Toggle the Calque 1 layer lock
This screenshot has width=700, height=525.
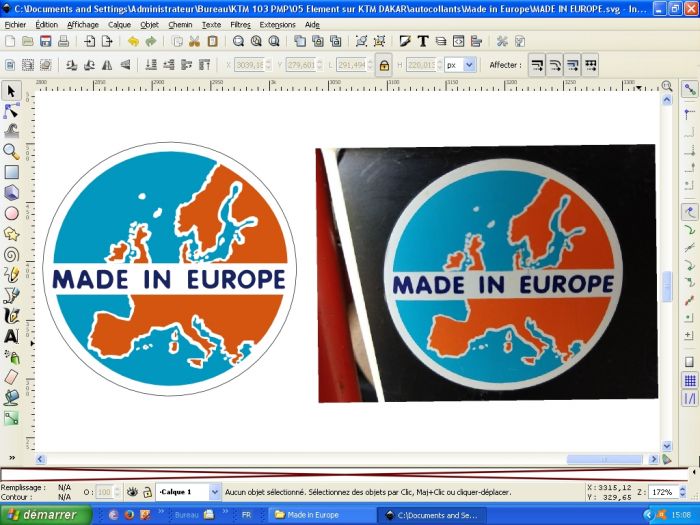click(147, 492)
